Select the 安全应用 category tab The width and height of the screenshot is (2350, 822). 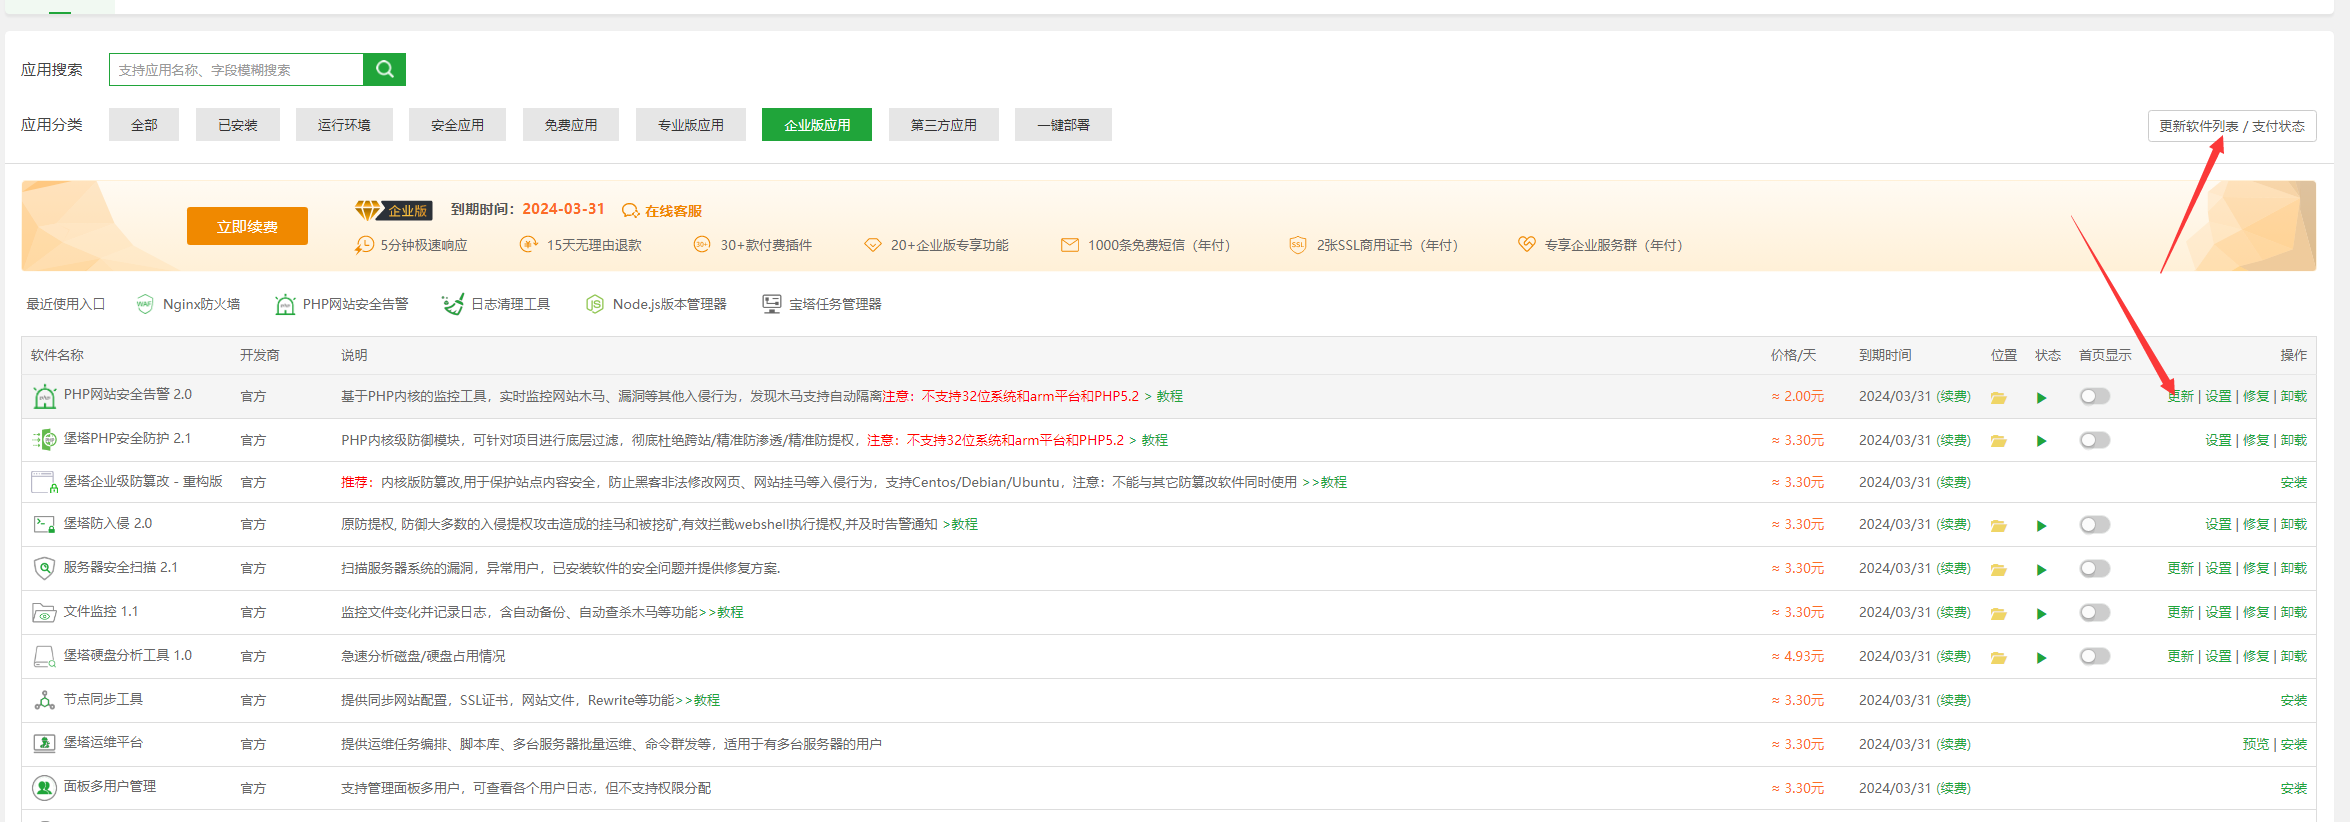[x=457, y=125]
